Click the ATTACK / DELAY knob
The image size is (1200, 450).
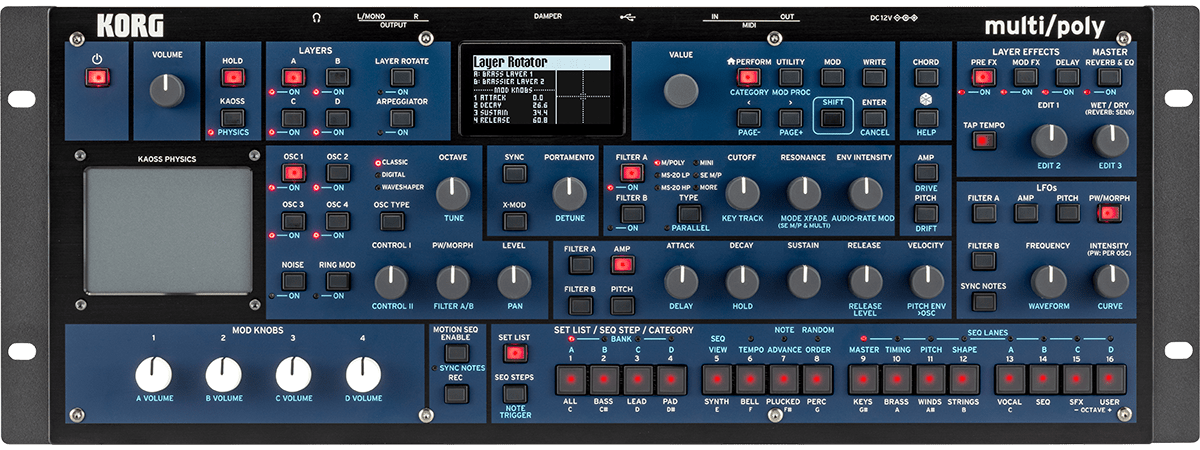[680, 280]
